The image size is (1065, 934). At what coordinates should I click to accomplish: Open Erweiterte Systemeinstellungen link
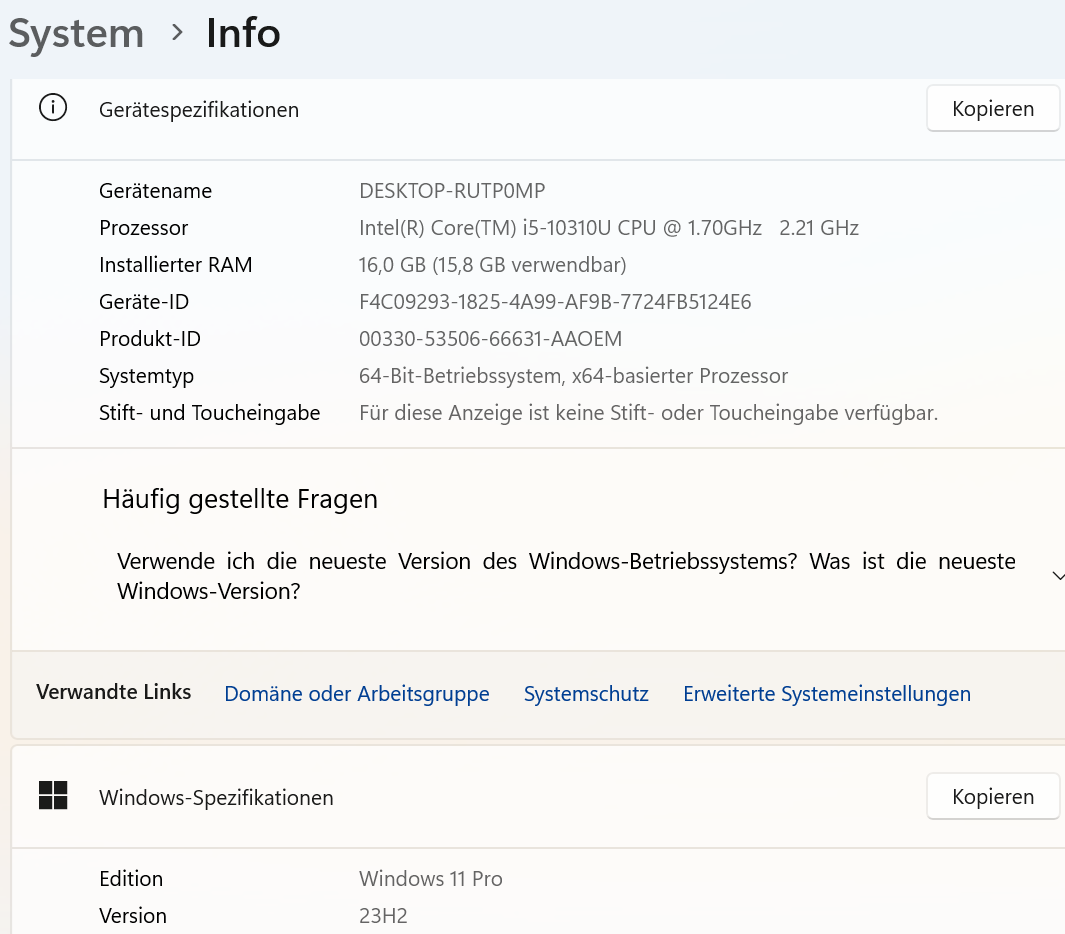click(x=827, y=694)
